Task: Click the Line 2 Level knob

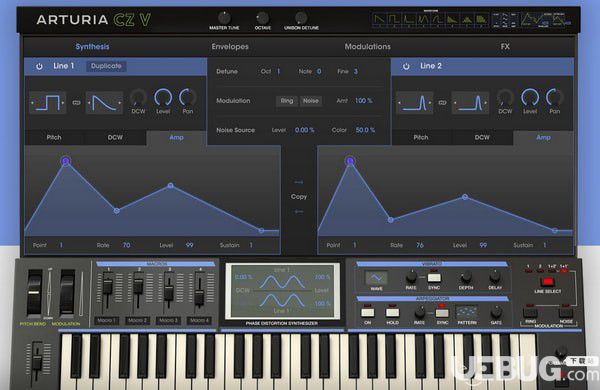Action: 530,98
